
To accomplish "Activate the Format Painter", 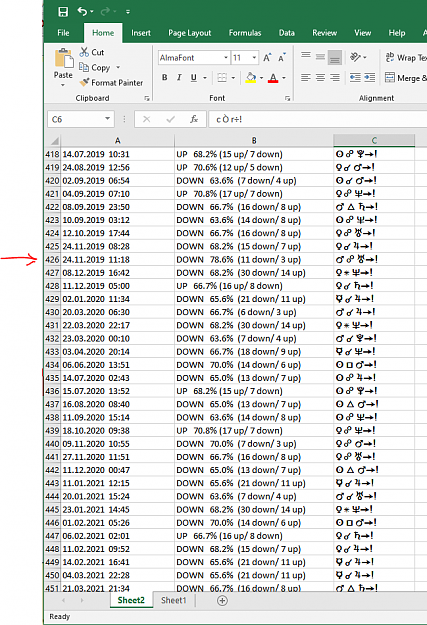I will pyautogui.click(x=111, y=83).
